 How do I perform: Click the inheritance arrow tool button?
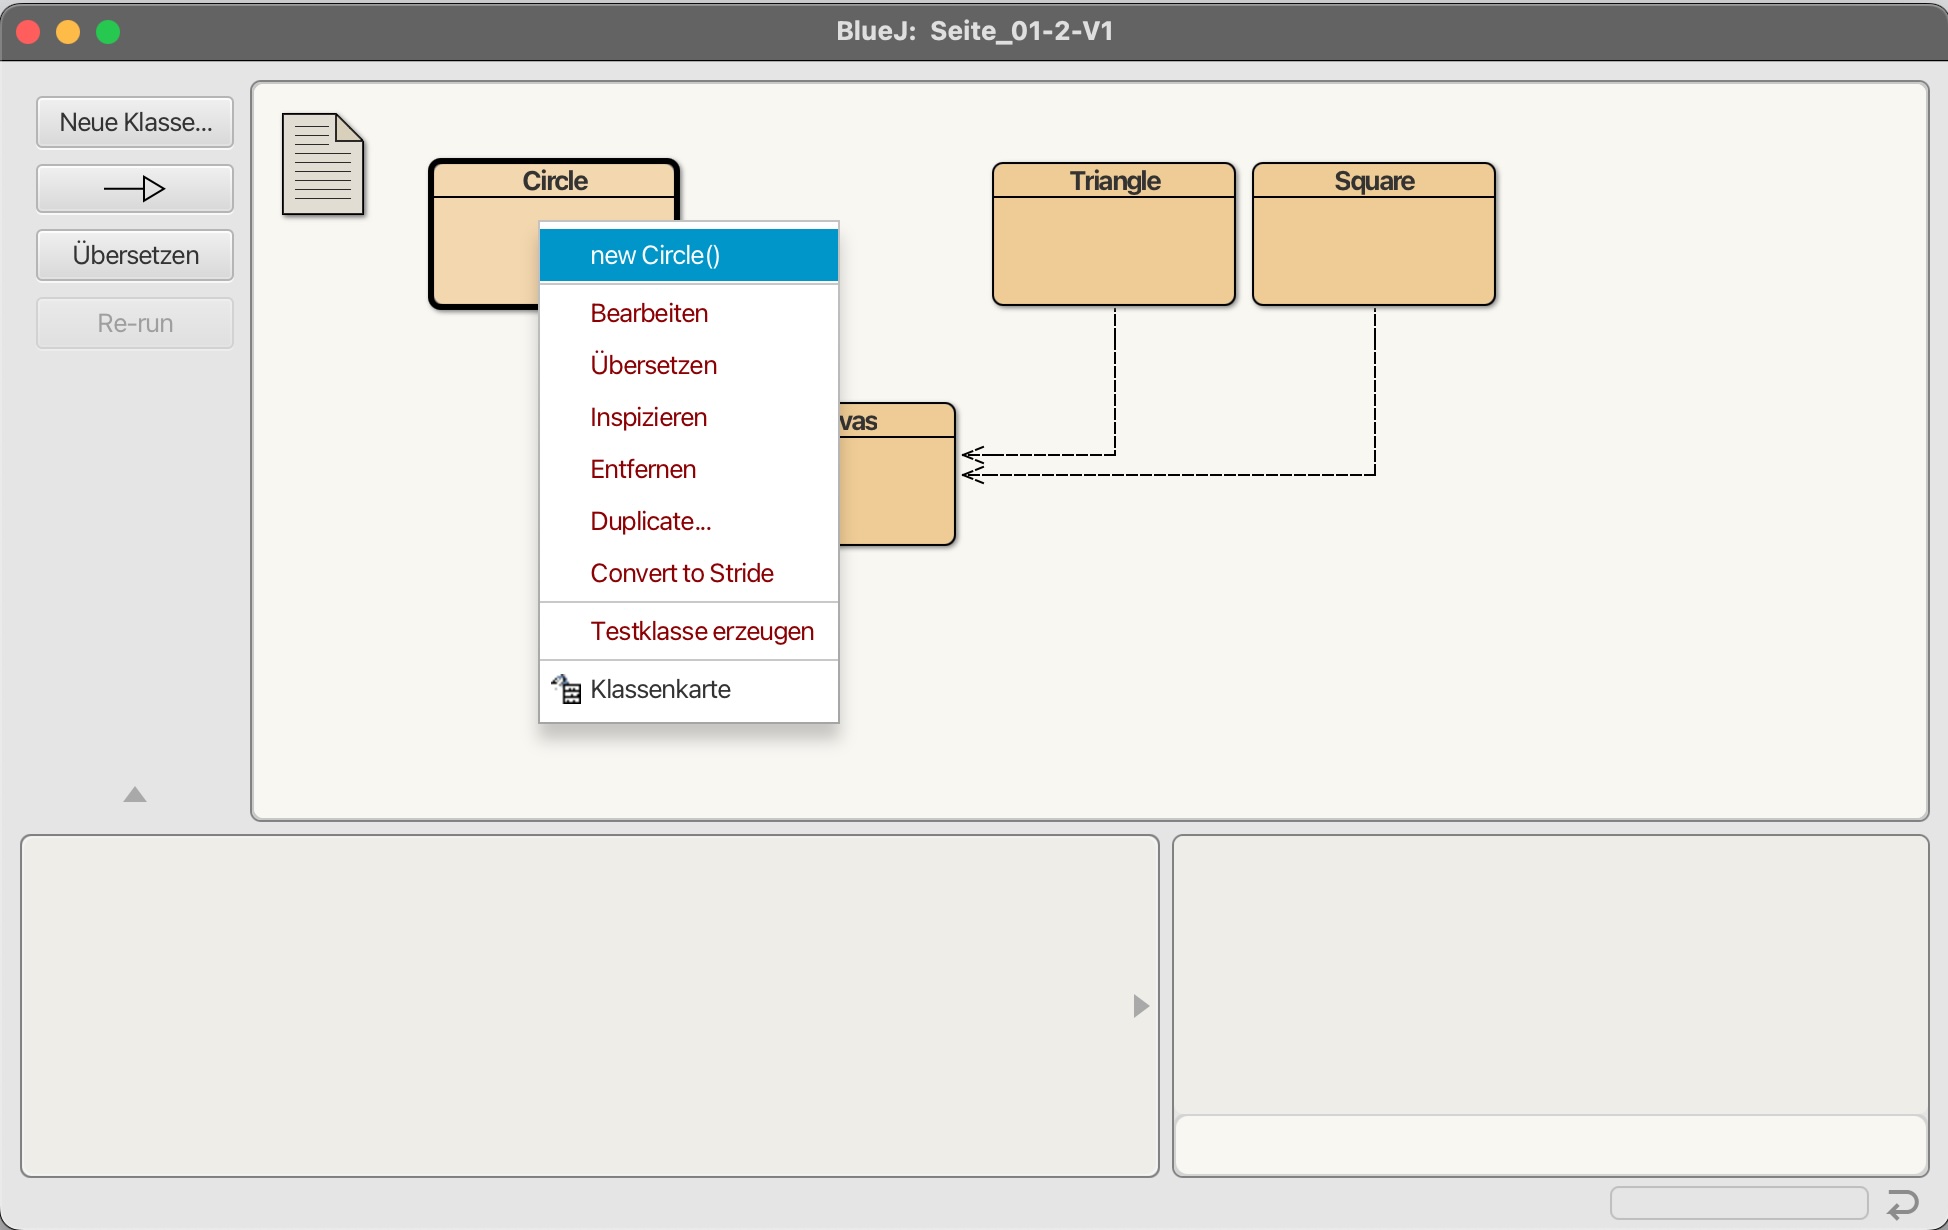pos(135,189)
